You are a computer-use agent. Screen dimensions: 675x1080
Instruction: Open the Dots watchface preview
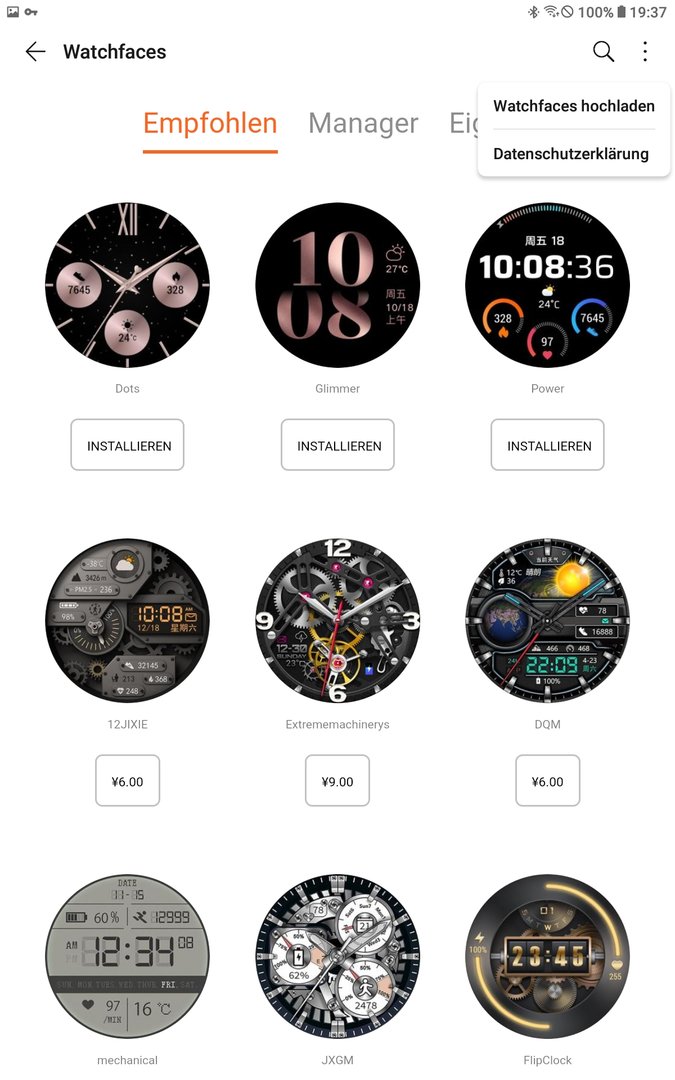click(127, 284)
